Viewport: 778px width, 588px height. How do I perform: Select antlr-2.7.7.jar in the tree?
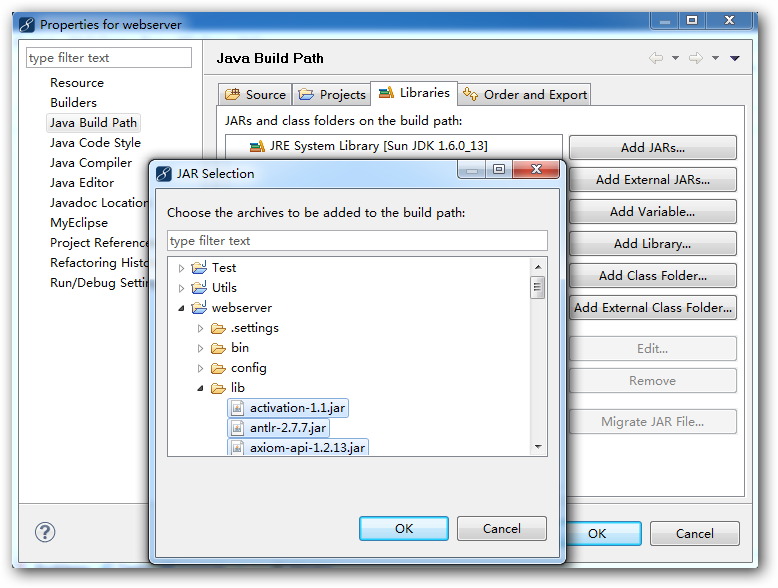(278, 428)
